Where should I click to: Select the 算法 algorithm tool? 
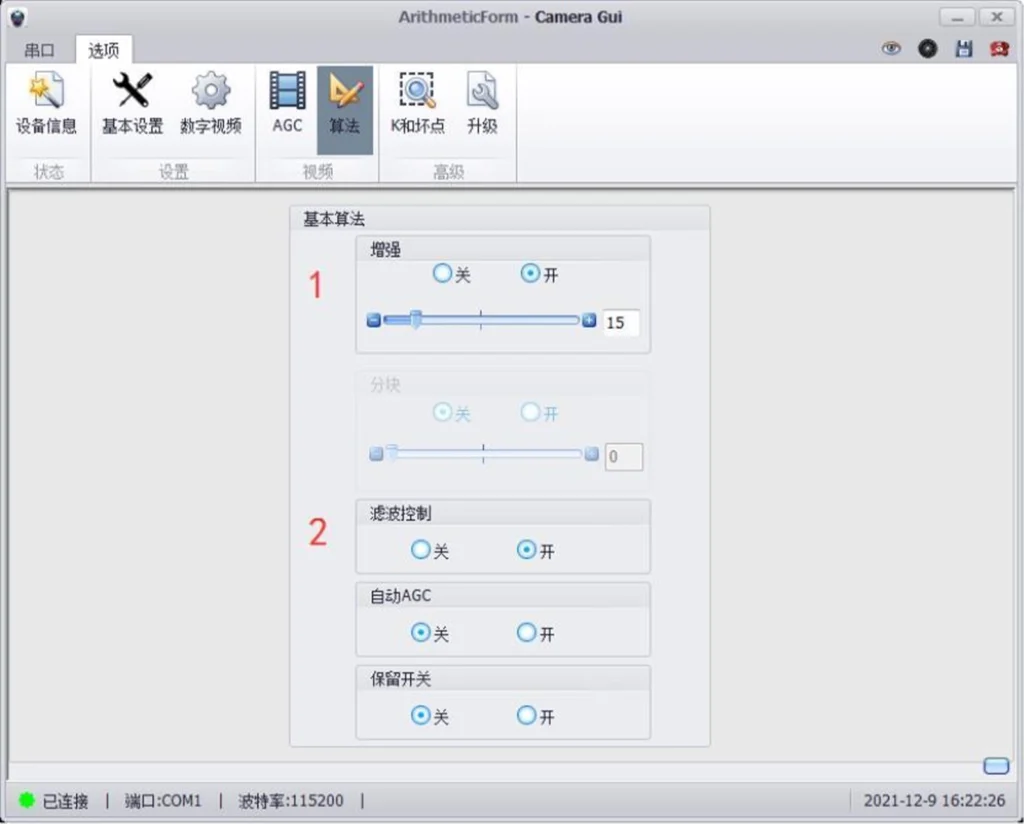(x=345, y=103)
